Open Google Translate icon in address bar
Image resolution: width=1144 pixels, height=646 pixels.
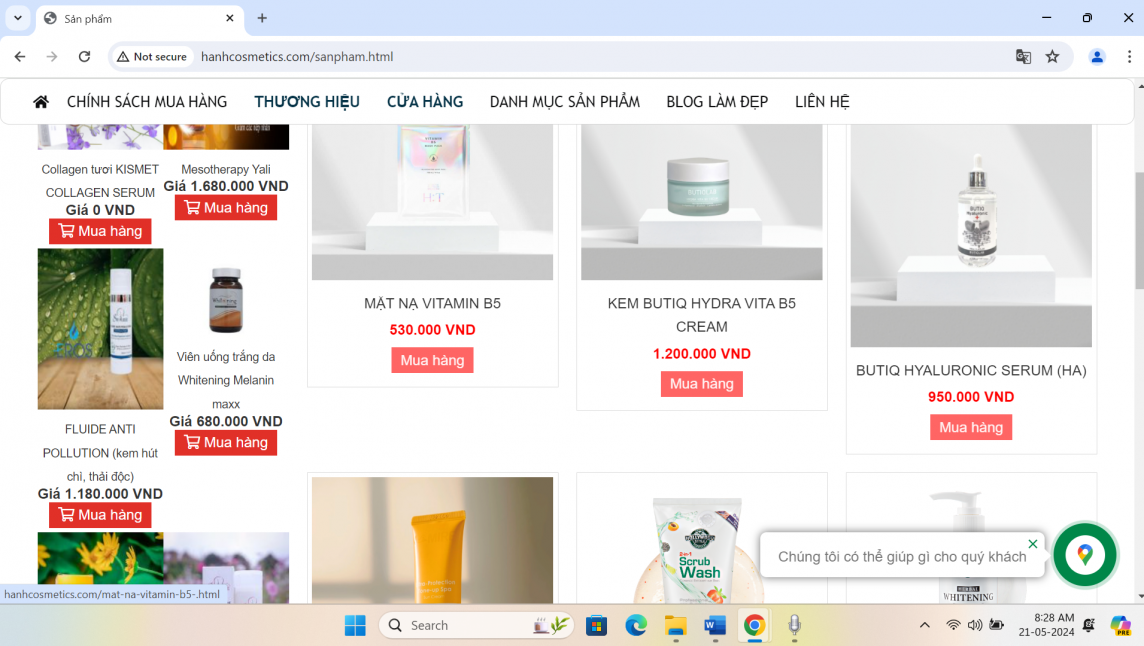(x=1023, y=57)
